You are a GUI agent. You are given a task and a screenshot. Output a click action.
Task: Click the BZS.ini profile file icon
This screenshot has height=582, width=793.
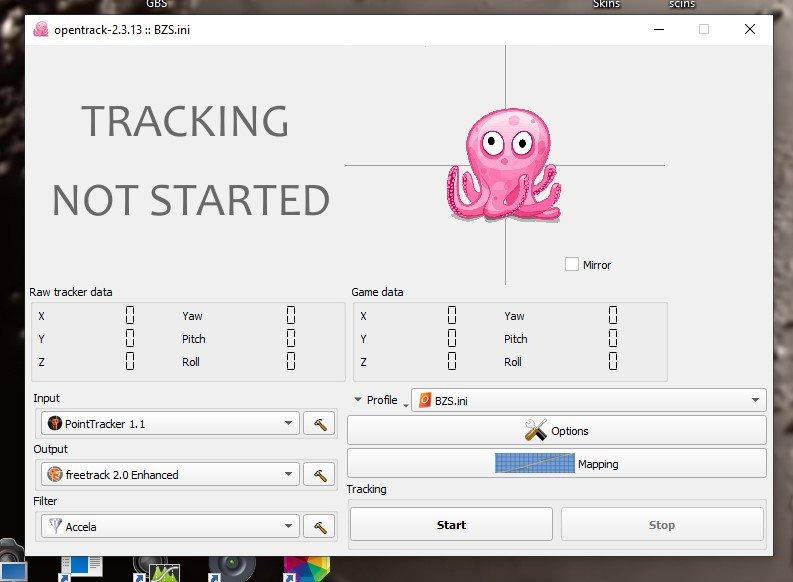click(x=425, y=400)
